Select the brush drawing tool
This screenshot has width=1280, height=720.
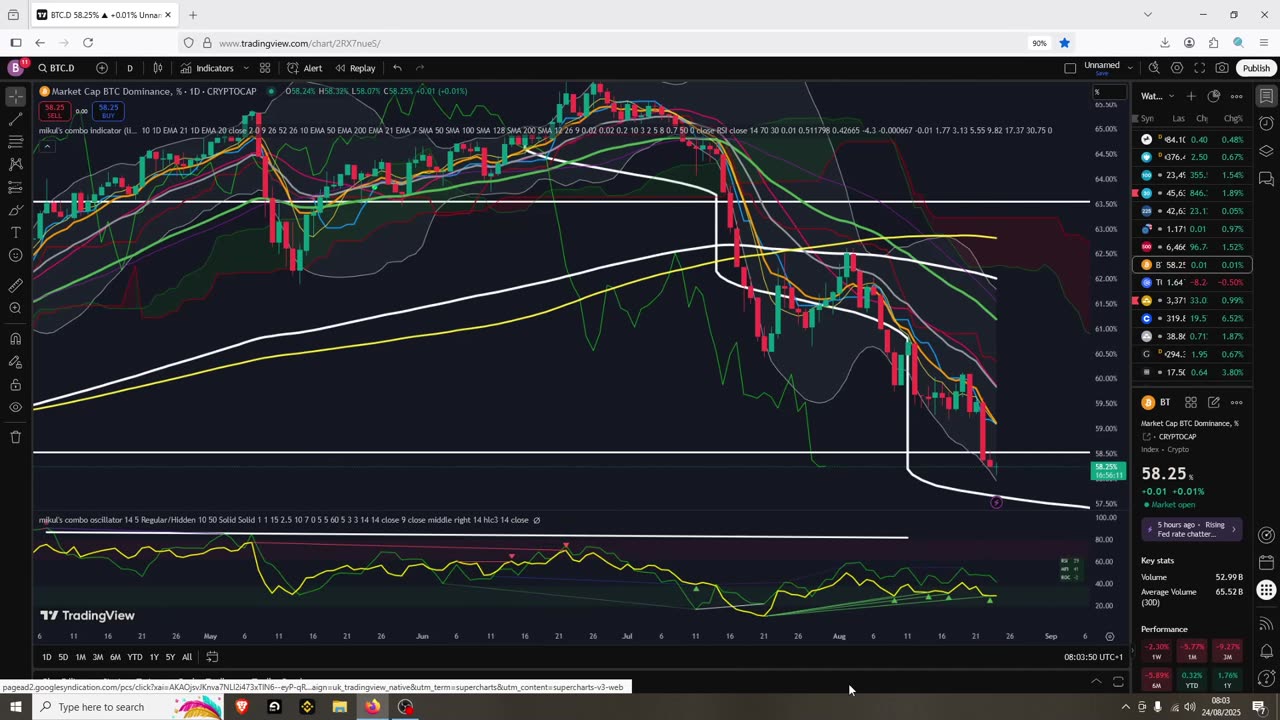click(x=16, y=210)
